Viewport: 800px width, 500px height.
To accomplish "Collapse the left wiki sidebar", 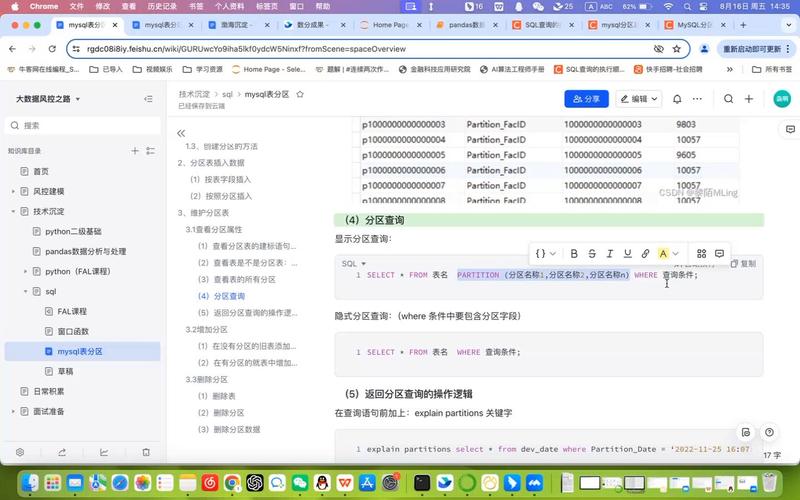I will pos(148,99).
